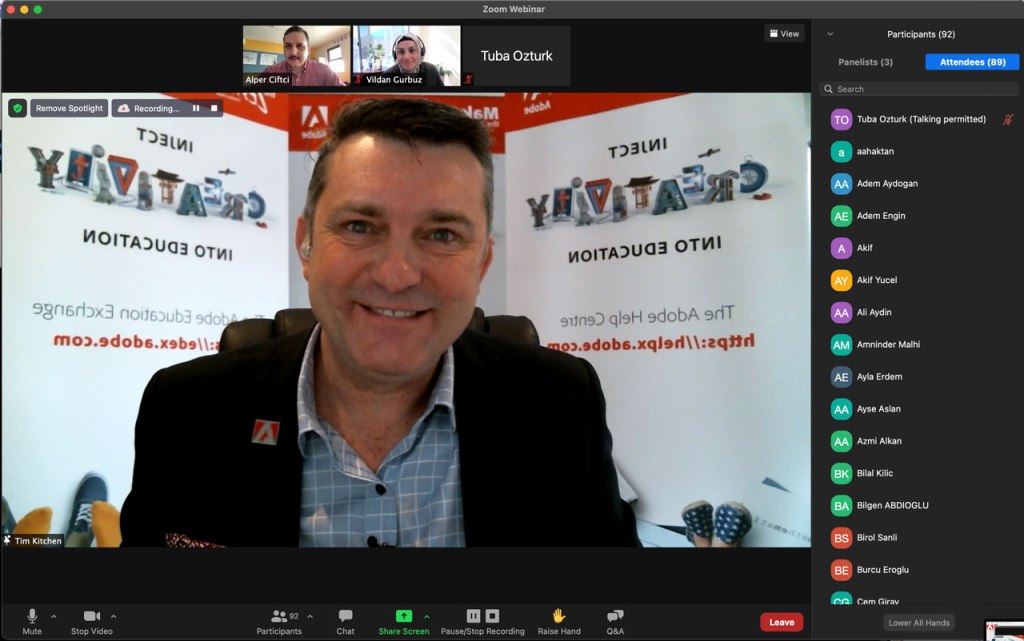This screenshot has width=1024, height=641.
Task: Click the green encryption shield icon
Action: pyautogui.click(x=17, y=108)
